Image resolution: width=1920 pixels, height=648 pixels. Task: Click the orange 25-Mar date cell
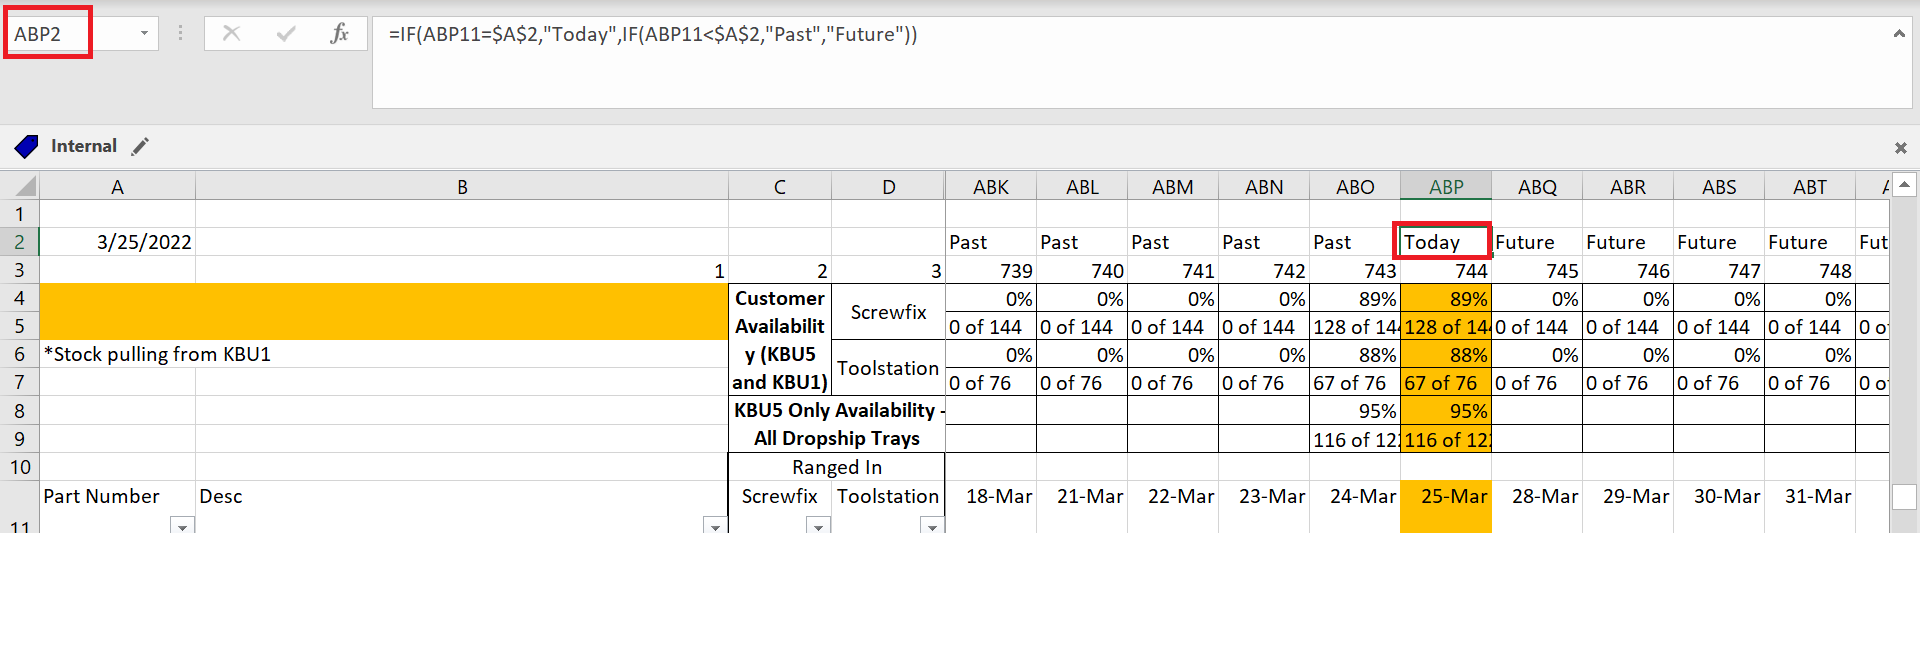1446,497
